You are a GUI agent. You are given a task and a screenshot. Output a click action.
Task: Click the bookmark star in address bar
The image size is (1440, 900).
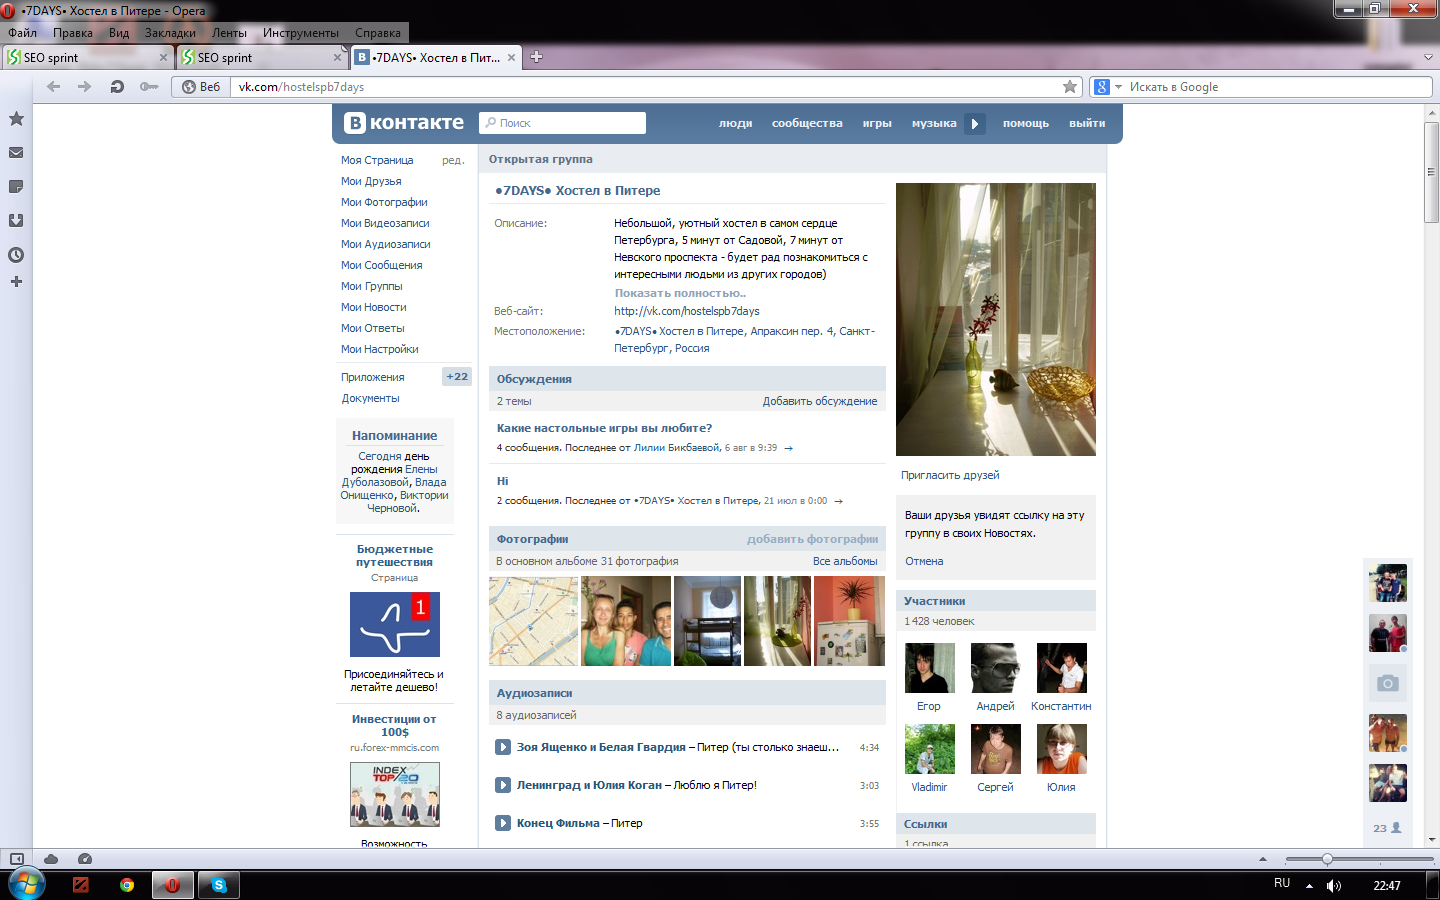[1070, 87]
